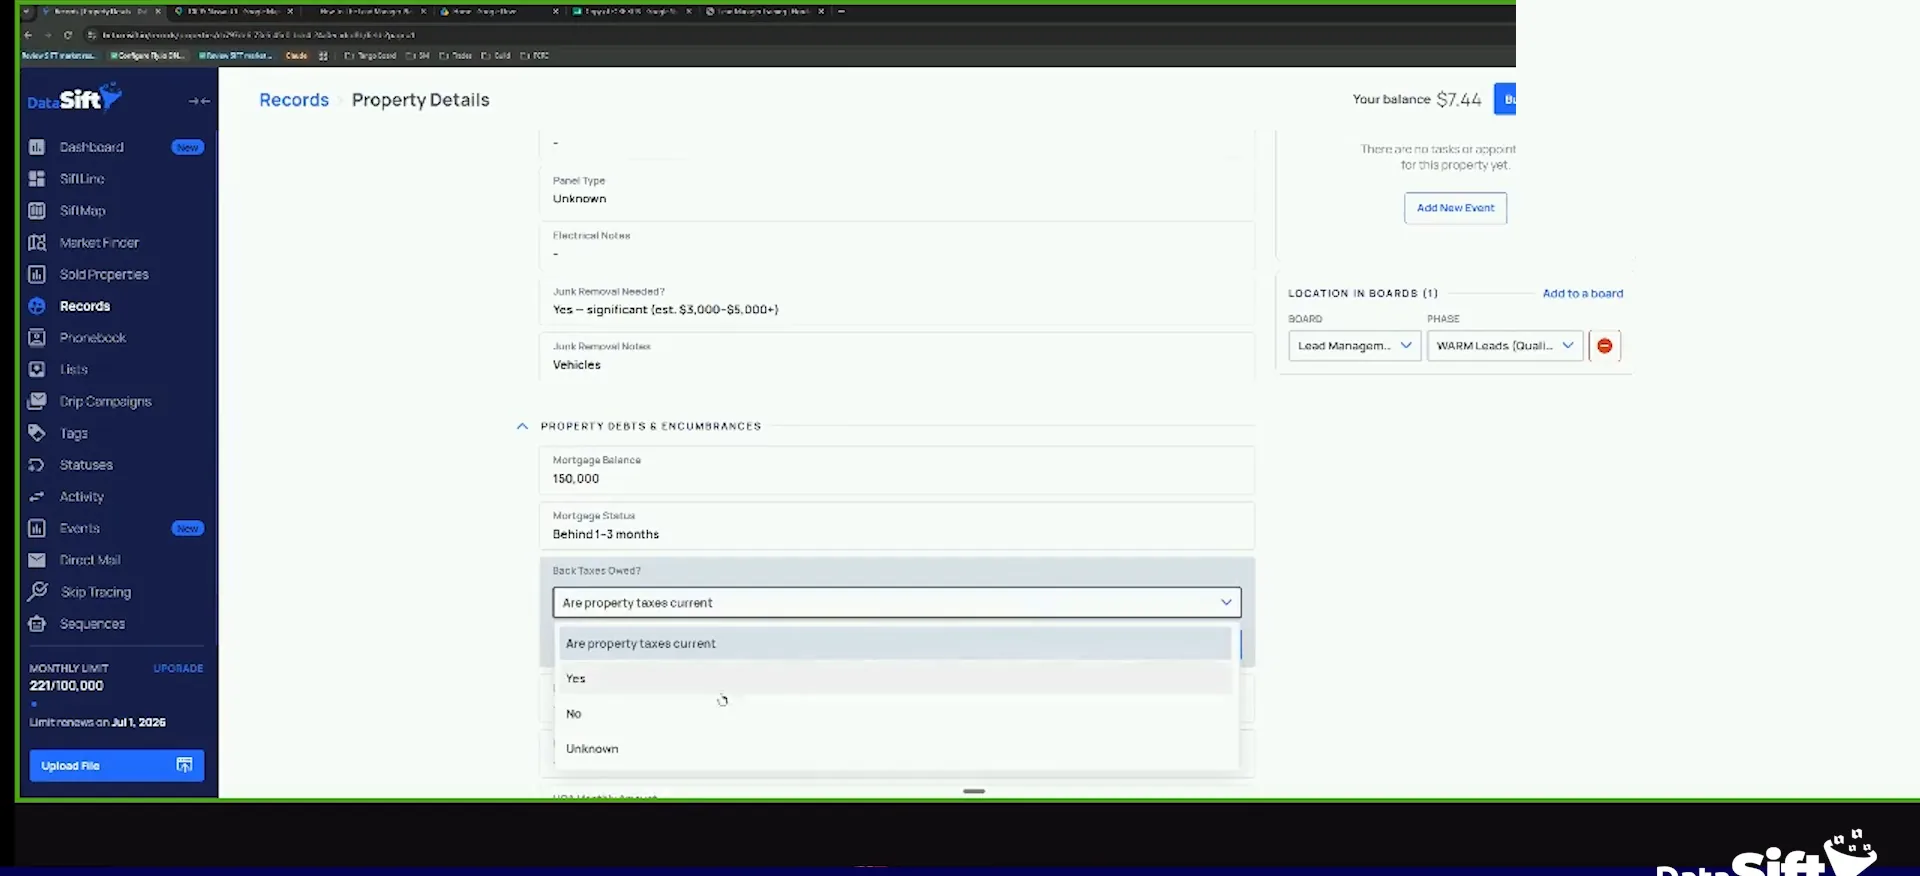Select the Sold Properties sidebar icon

(37, 275)
